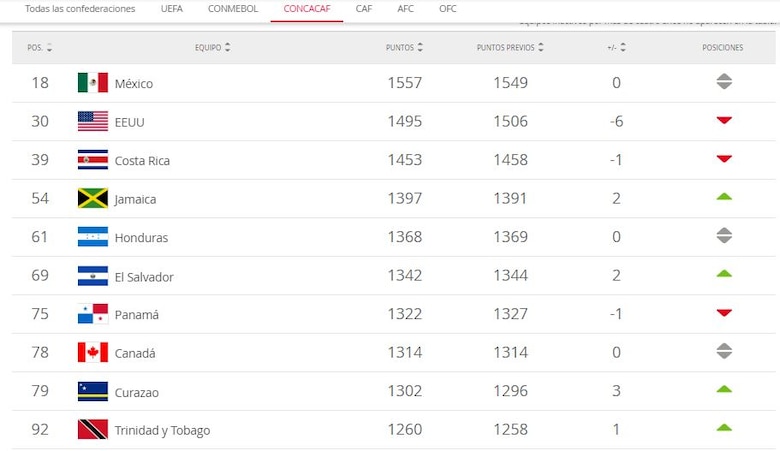Sort table by EQUIPO column
The height and width of the screenshot is (451, 780).
point(228,47)
